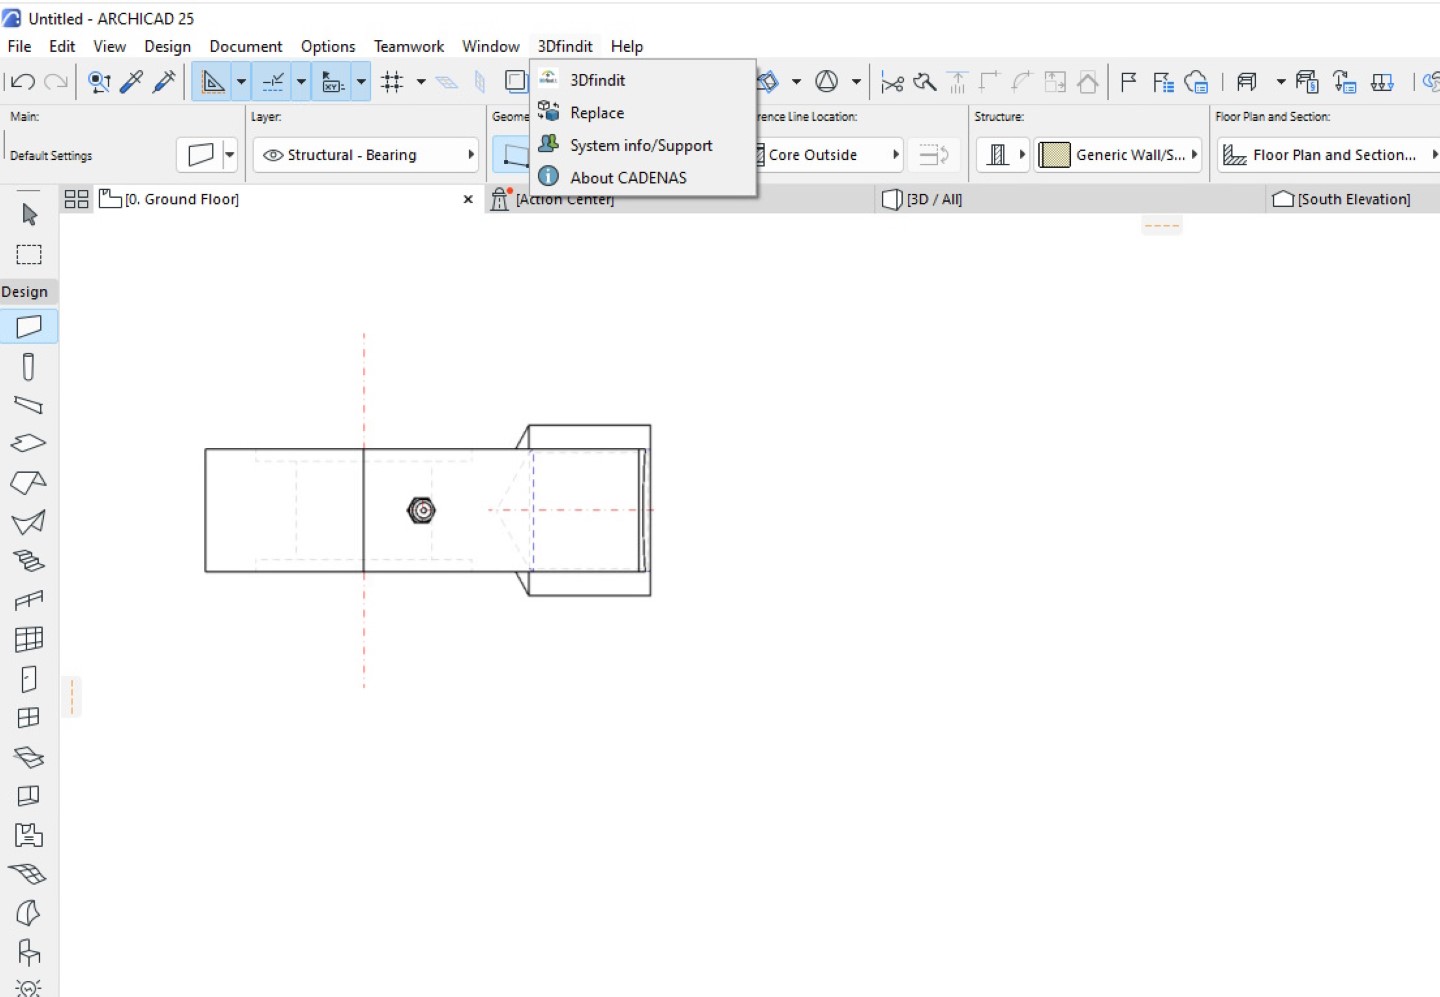Select the Wall tool
This screenshot has width=1440, height=997.
(29, 327)
